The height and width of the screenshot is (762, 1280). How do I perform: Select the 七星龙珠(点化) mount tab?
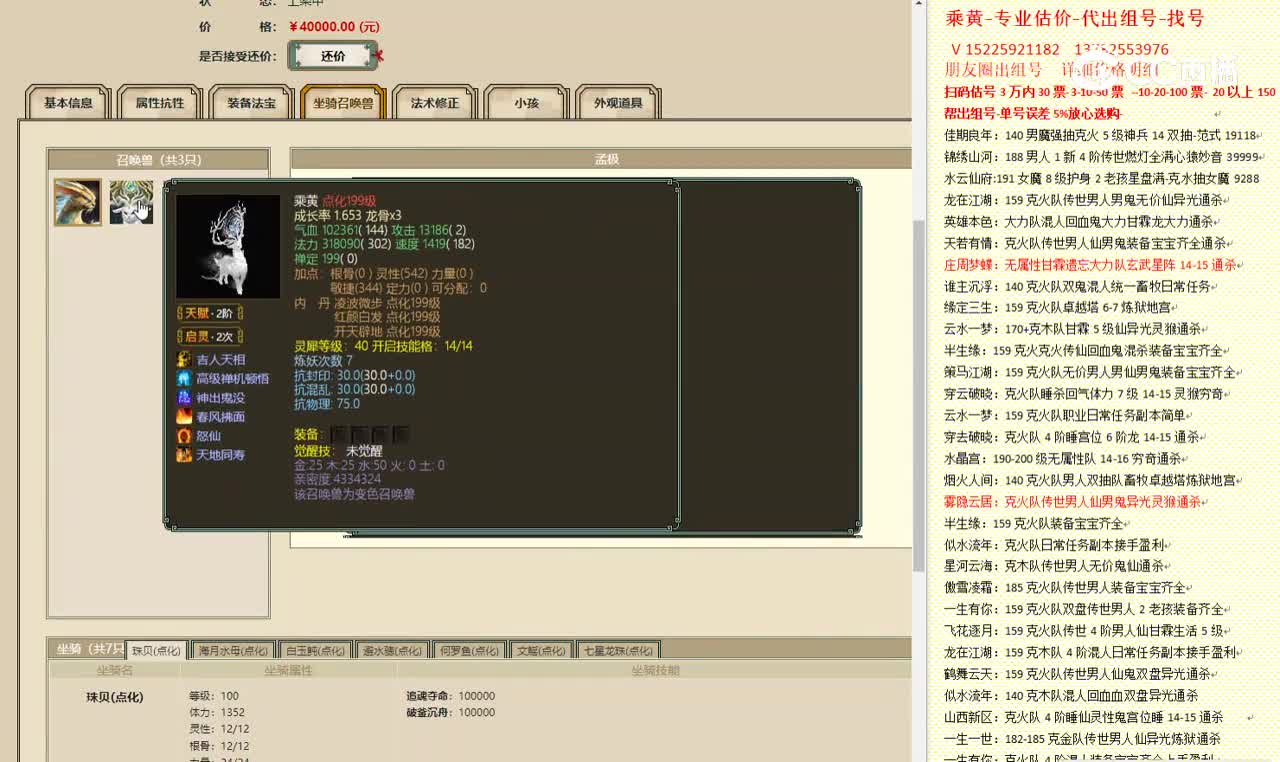[x=617, y=650]
